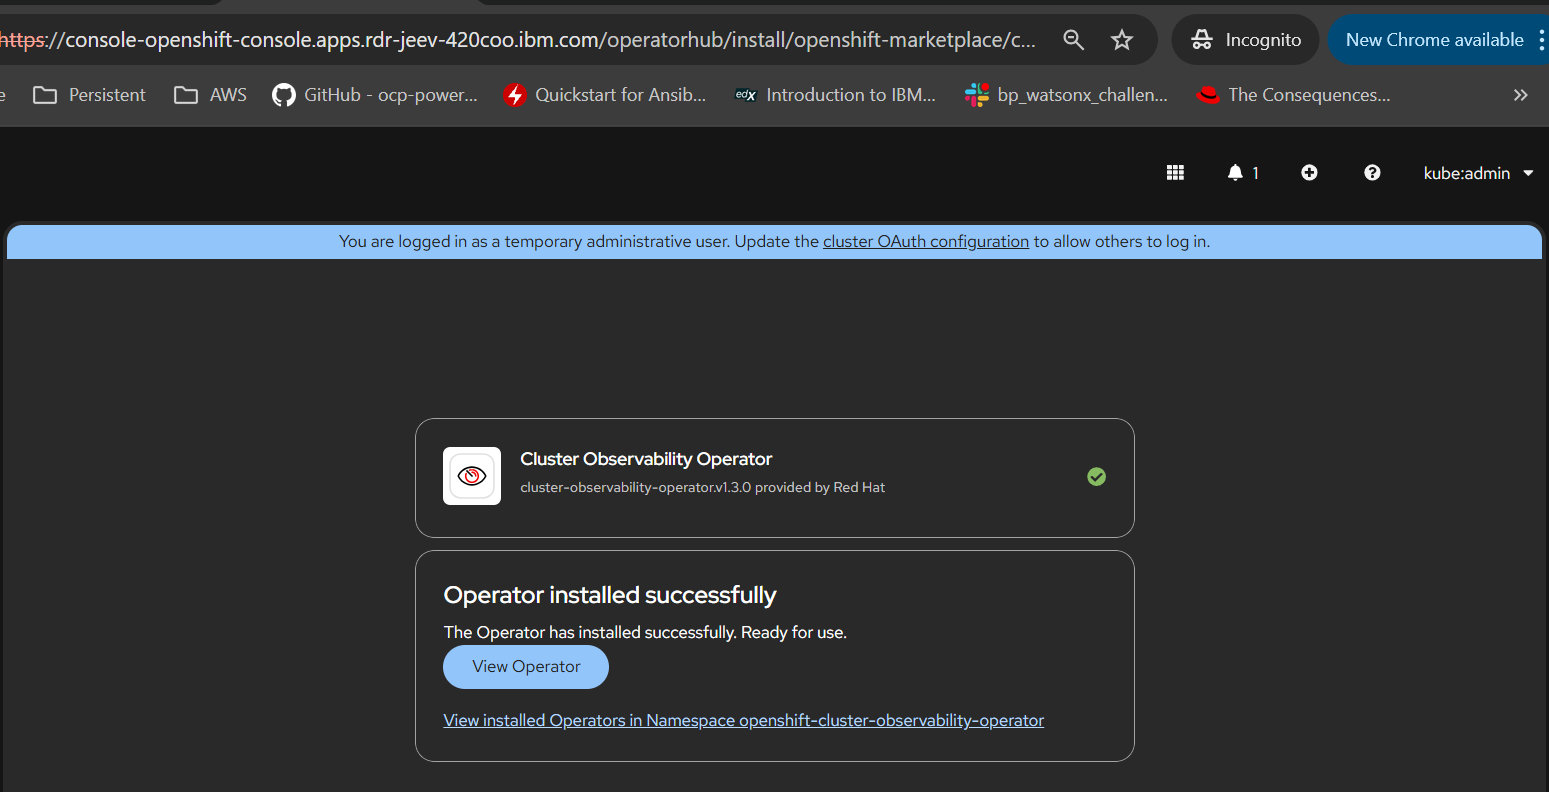Image resolution: width=1549 pixels, height=792 pixels.
Task: Open the Persistent bookmarks folder
Action: pyautogui.click(x=89, y=95)
